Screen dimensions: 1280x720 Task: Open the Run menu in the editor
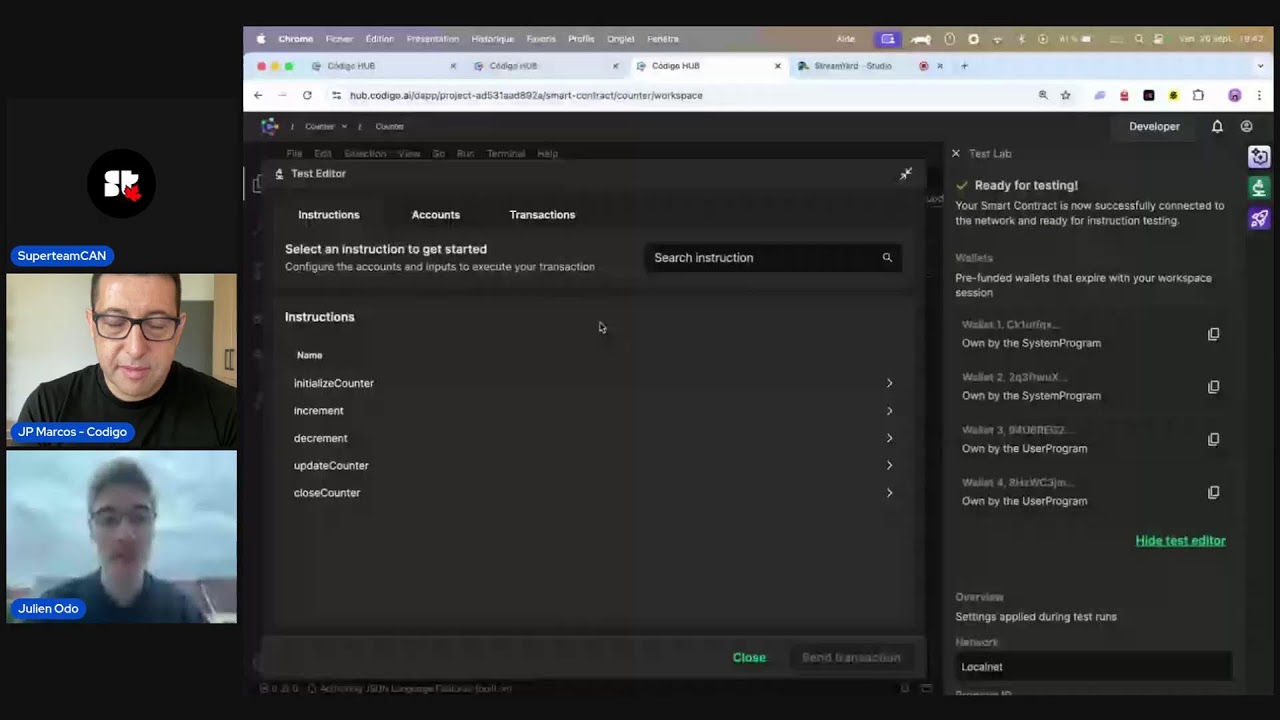(465, 154)
